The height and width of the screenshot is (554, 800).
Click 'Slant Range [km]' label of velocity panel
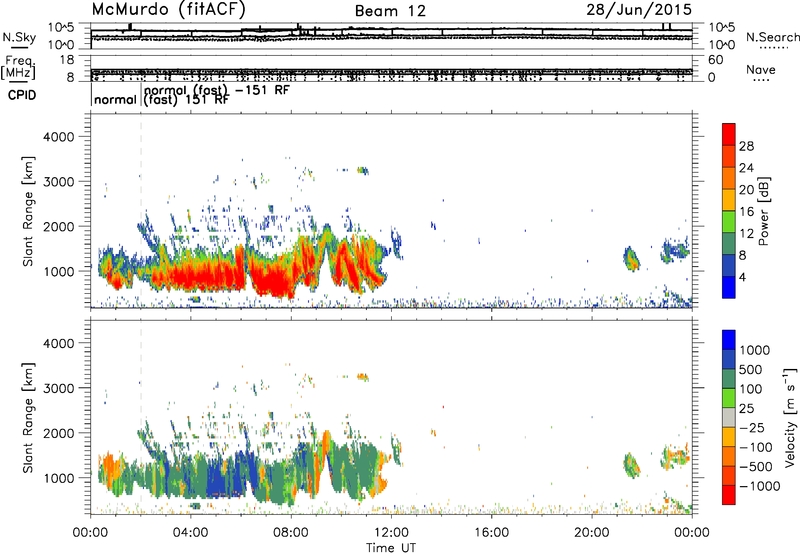click(28, 418)
